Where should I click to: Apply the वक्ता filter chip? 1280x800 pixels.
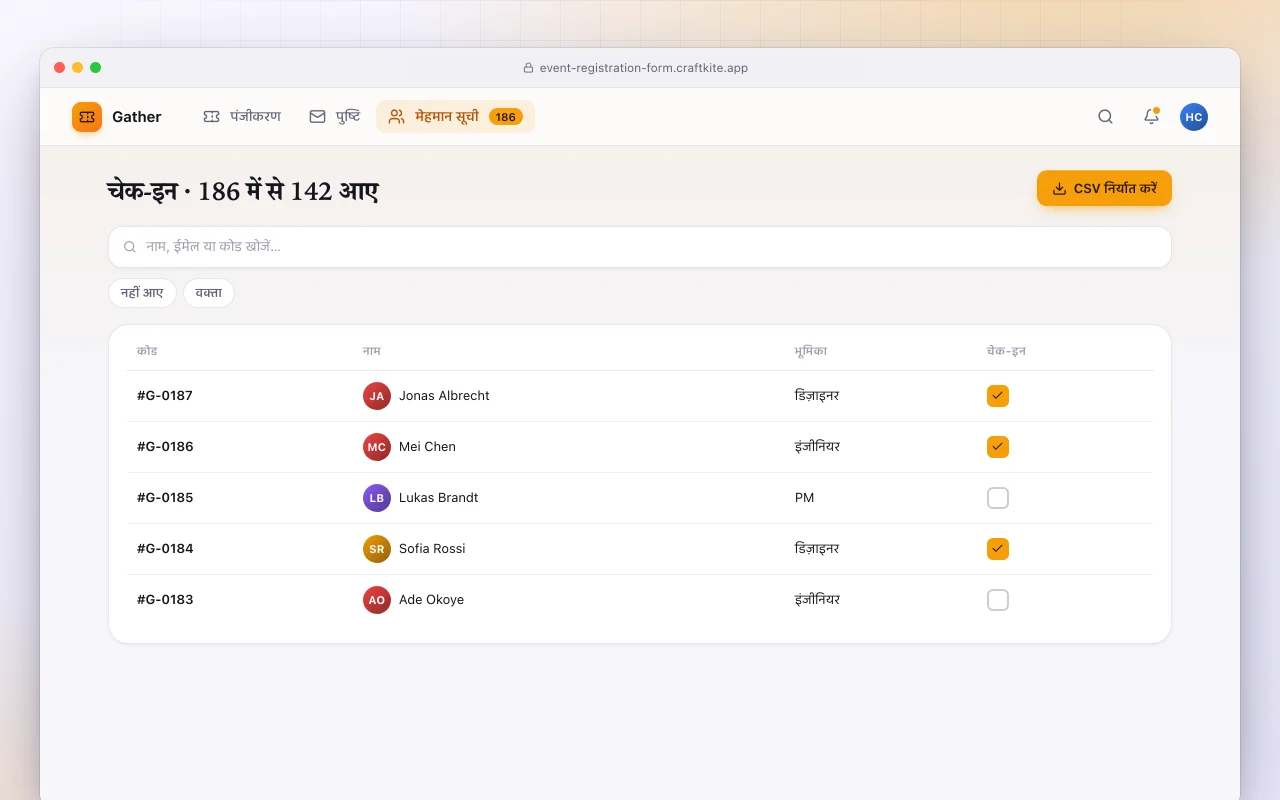coord(209,293)
